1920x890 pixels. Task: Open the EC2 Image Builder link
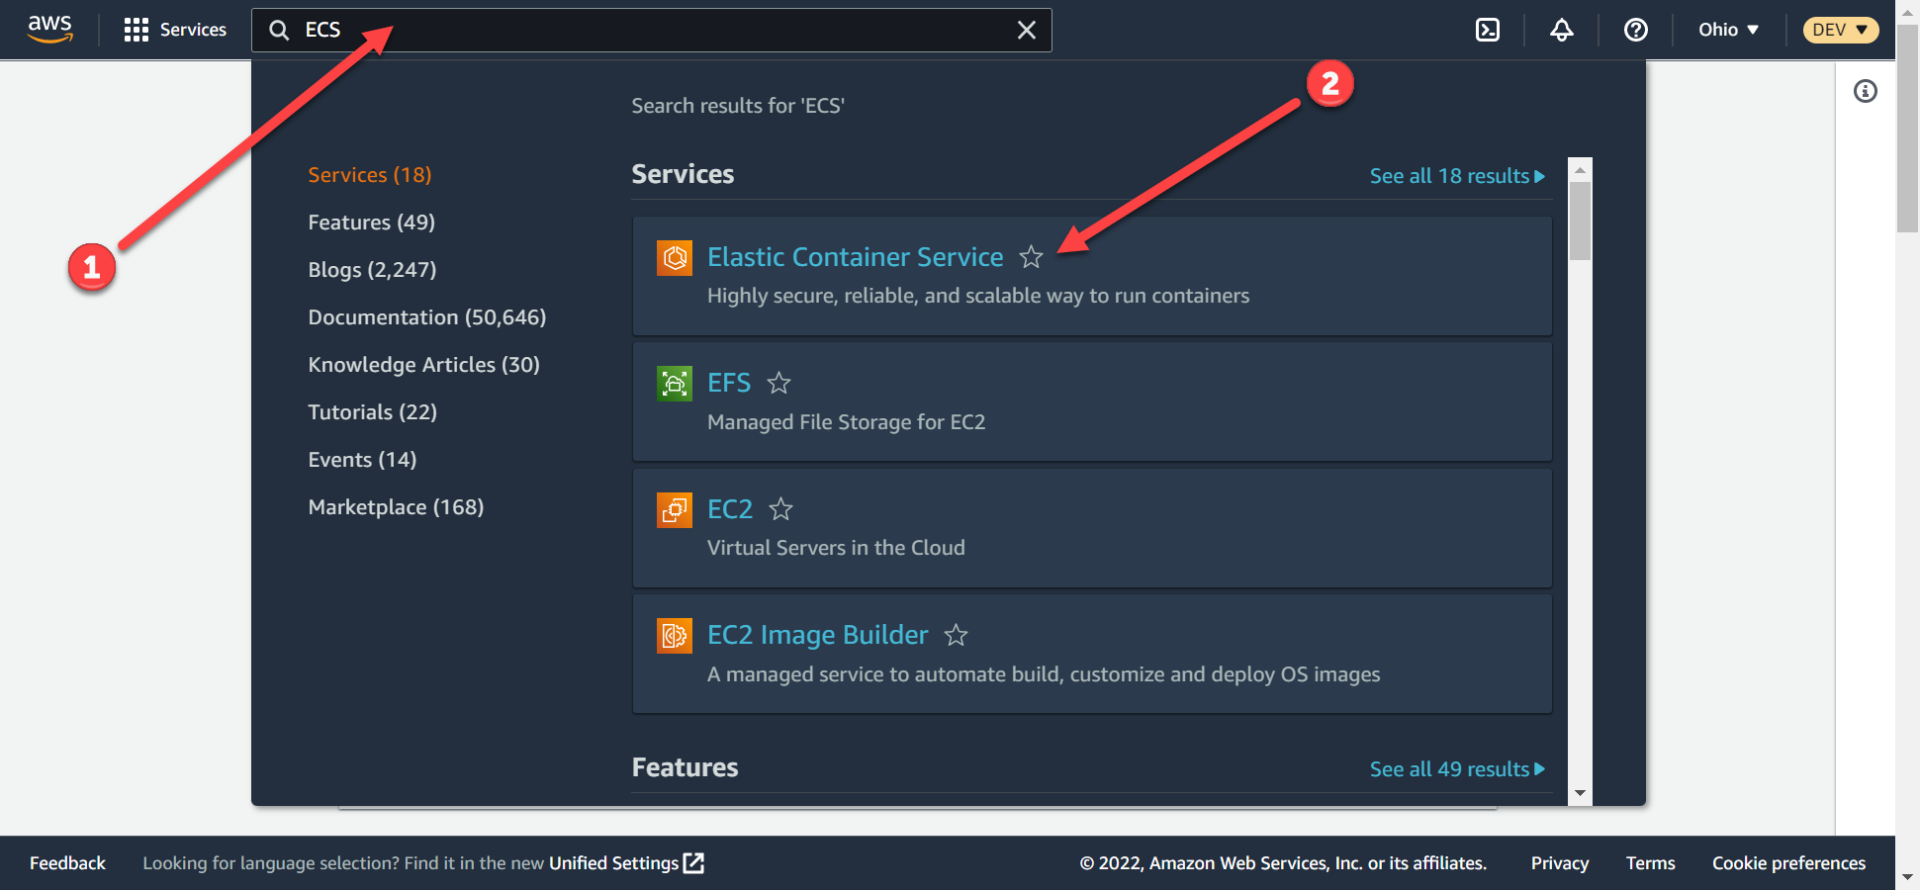[x=818, y=635]
